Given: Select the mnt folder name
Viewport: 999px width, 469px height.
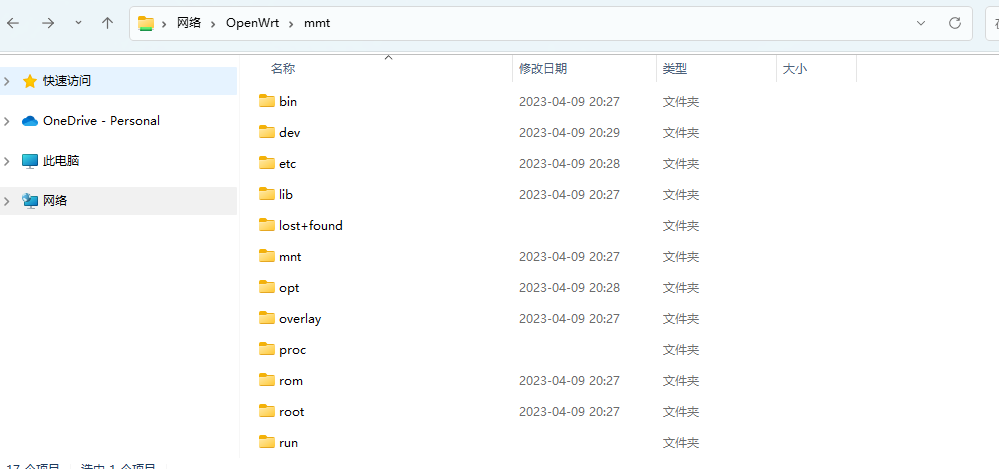Looking at the screenshot, I should 290,257.
